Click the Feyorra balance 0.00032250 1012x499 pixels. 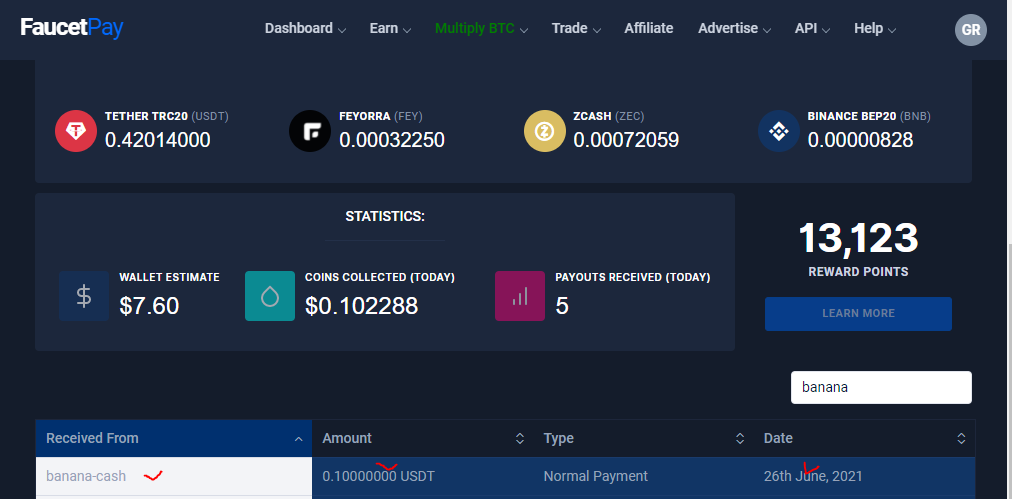pos(392,140)
